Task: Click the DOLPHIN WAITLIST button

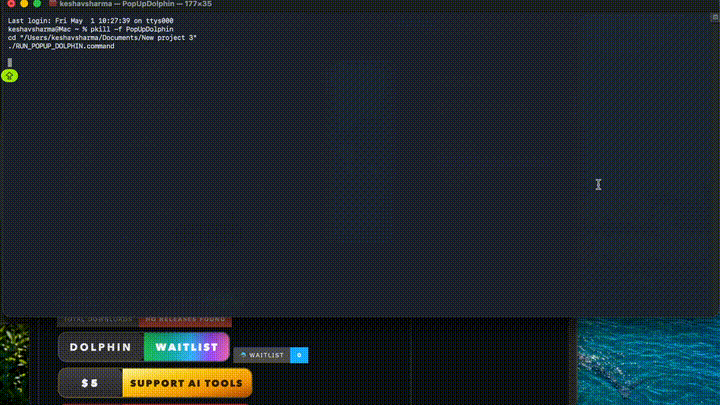Action: 144,347
